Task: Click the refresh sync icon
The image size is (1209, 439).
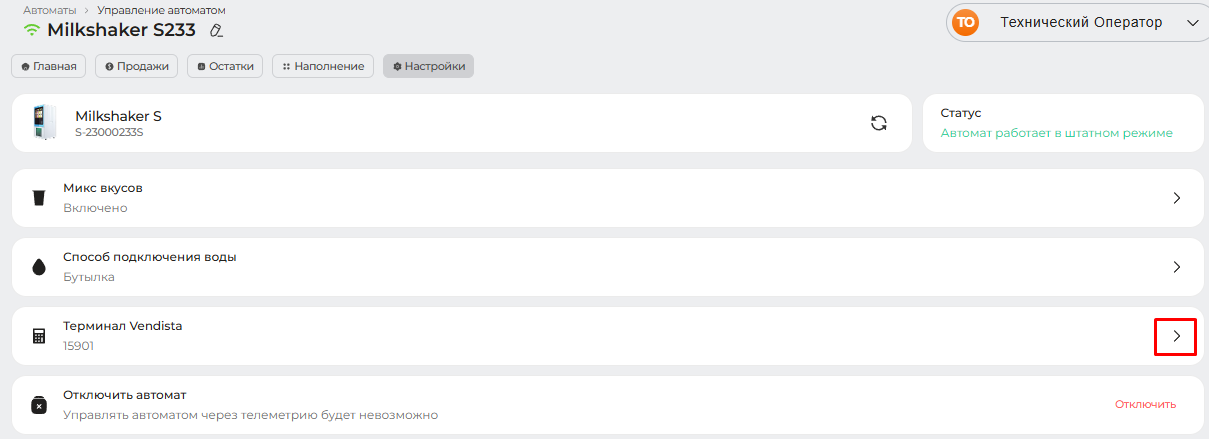Action: 879,123
